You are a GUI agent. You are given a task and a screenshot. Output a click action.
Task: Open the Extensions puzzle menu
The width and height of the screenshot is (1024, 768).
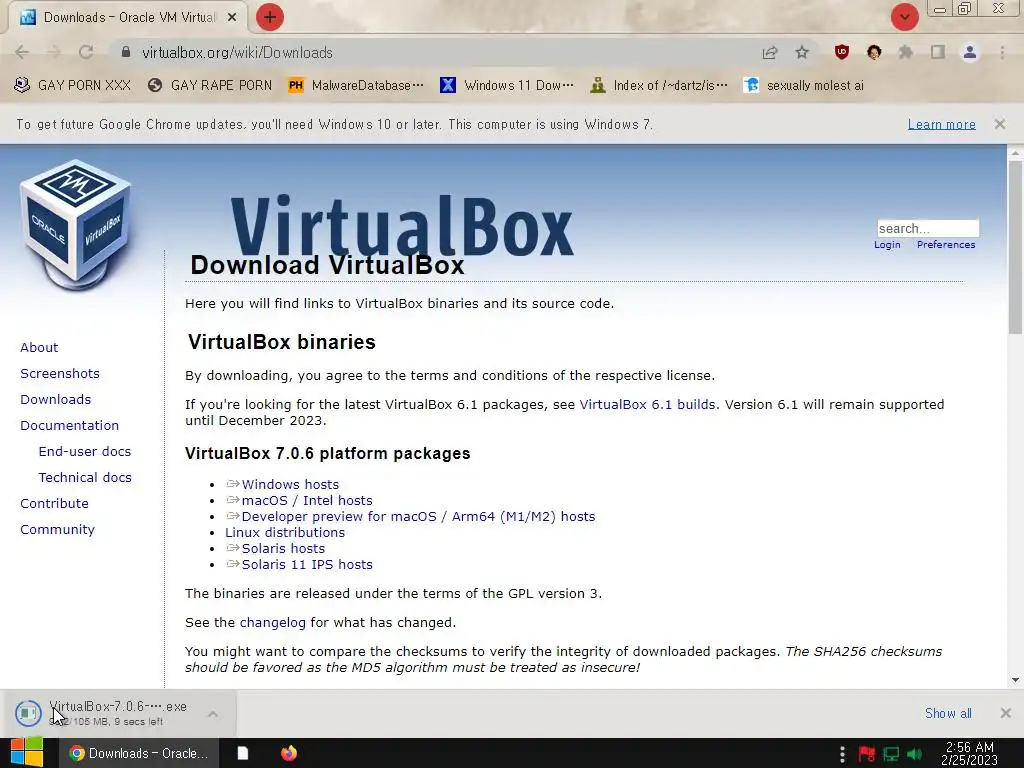[906, 52]
